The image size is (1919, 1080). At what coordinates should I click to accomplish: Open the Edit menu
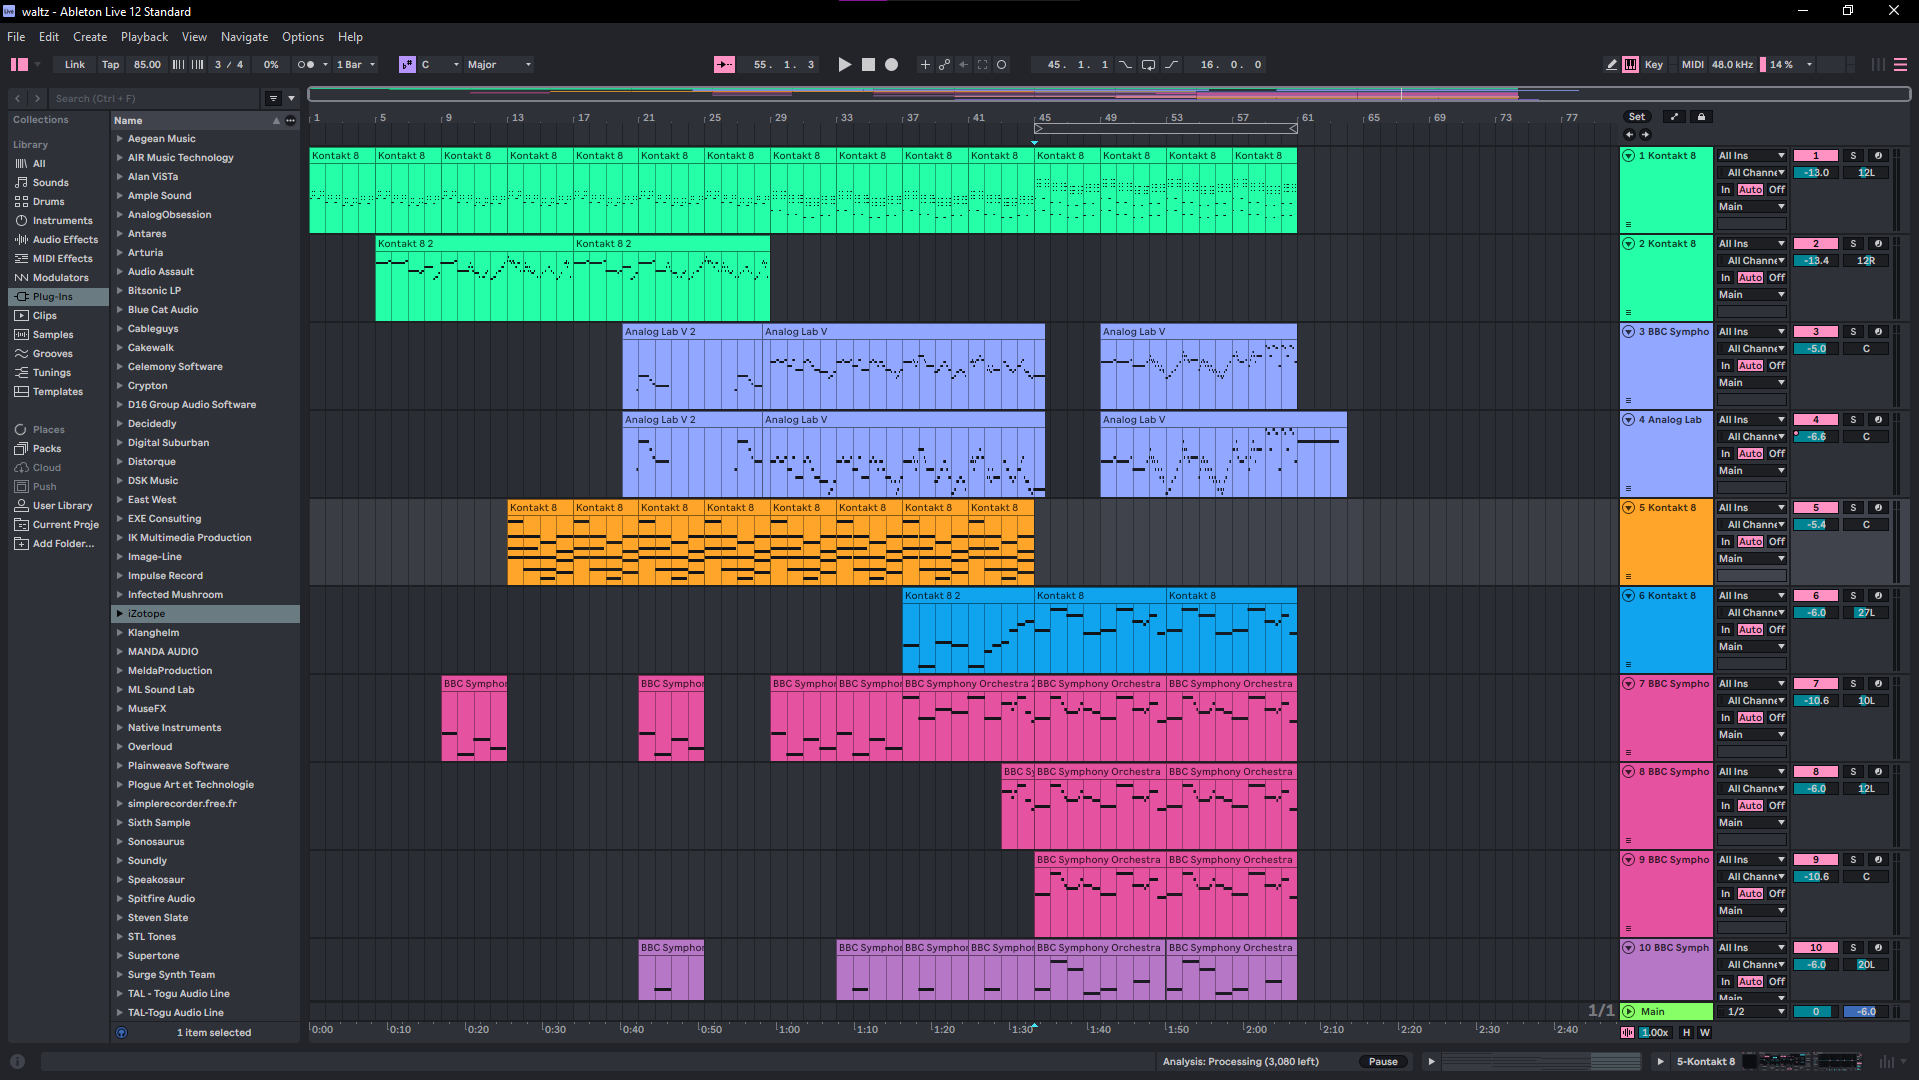[x=49, y=37]
